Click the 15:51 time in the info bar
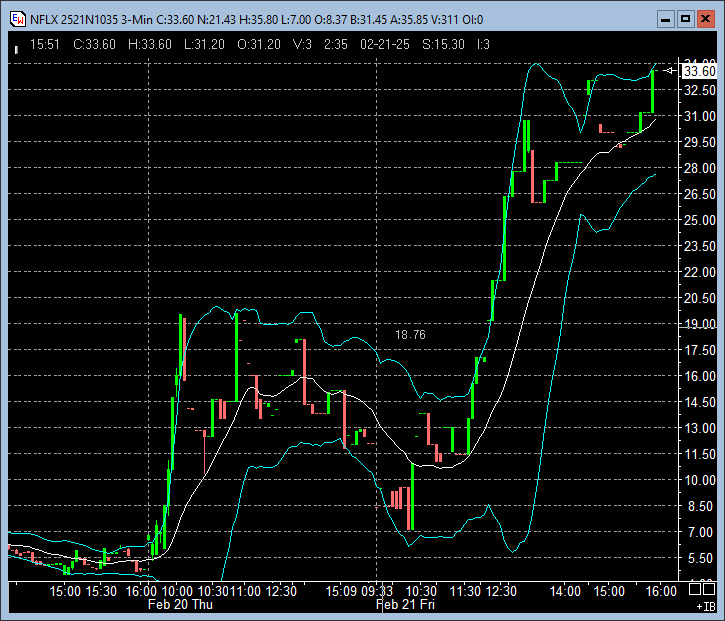 point(45,44)
